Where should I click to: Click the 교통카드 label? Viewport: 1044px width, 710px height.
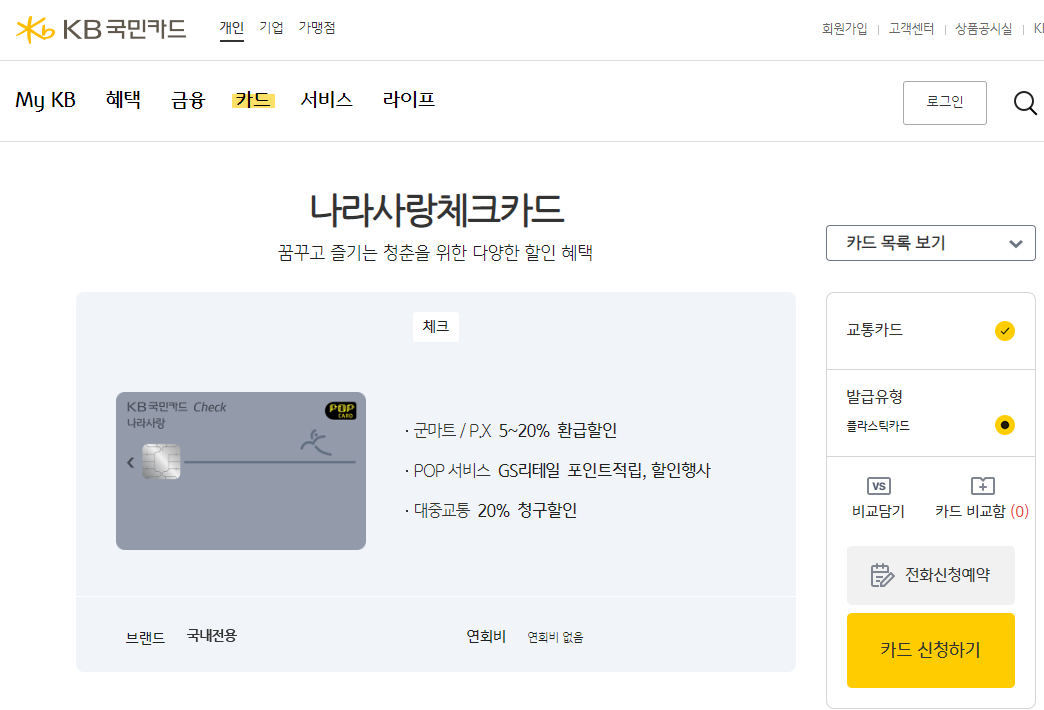[x=874, y=330]
